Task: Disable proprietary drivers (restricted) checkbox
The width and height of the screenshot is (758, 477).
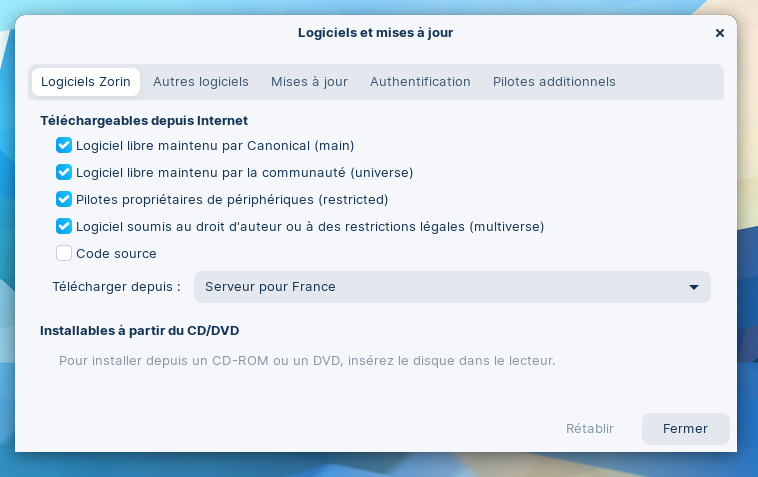Action: pos(64,199)
